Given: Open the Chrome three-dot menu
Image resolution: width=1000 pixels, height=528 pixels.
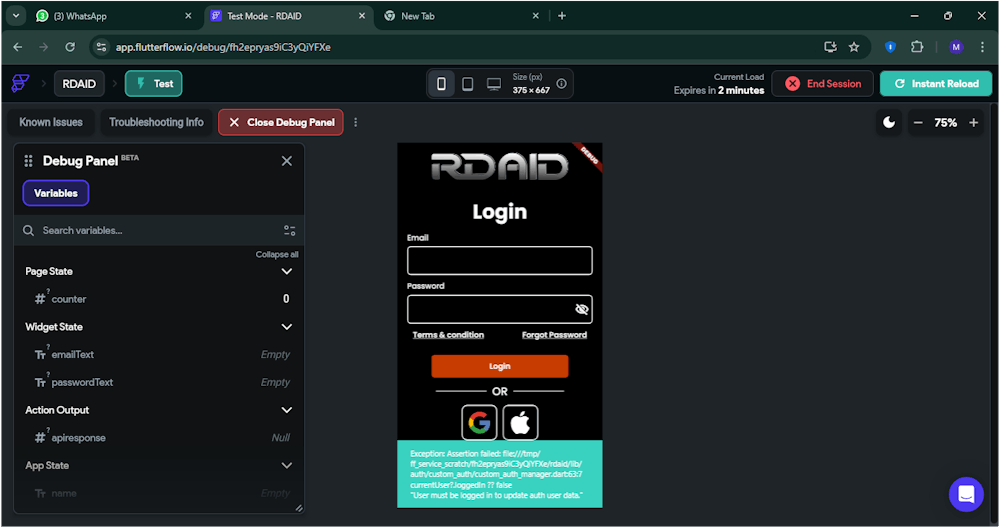Looking at the screenshot, I should click(982, 47).
